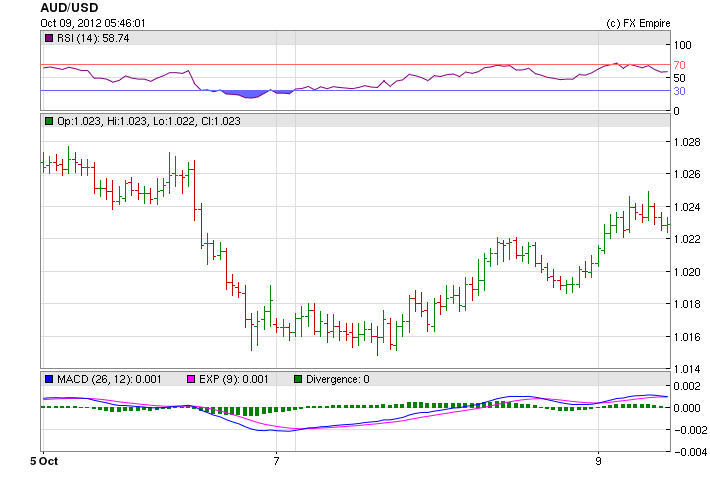Click the RSI 70 overbought level label
This screenshot has height=487, width=710.
coord(679,65)
